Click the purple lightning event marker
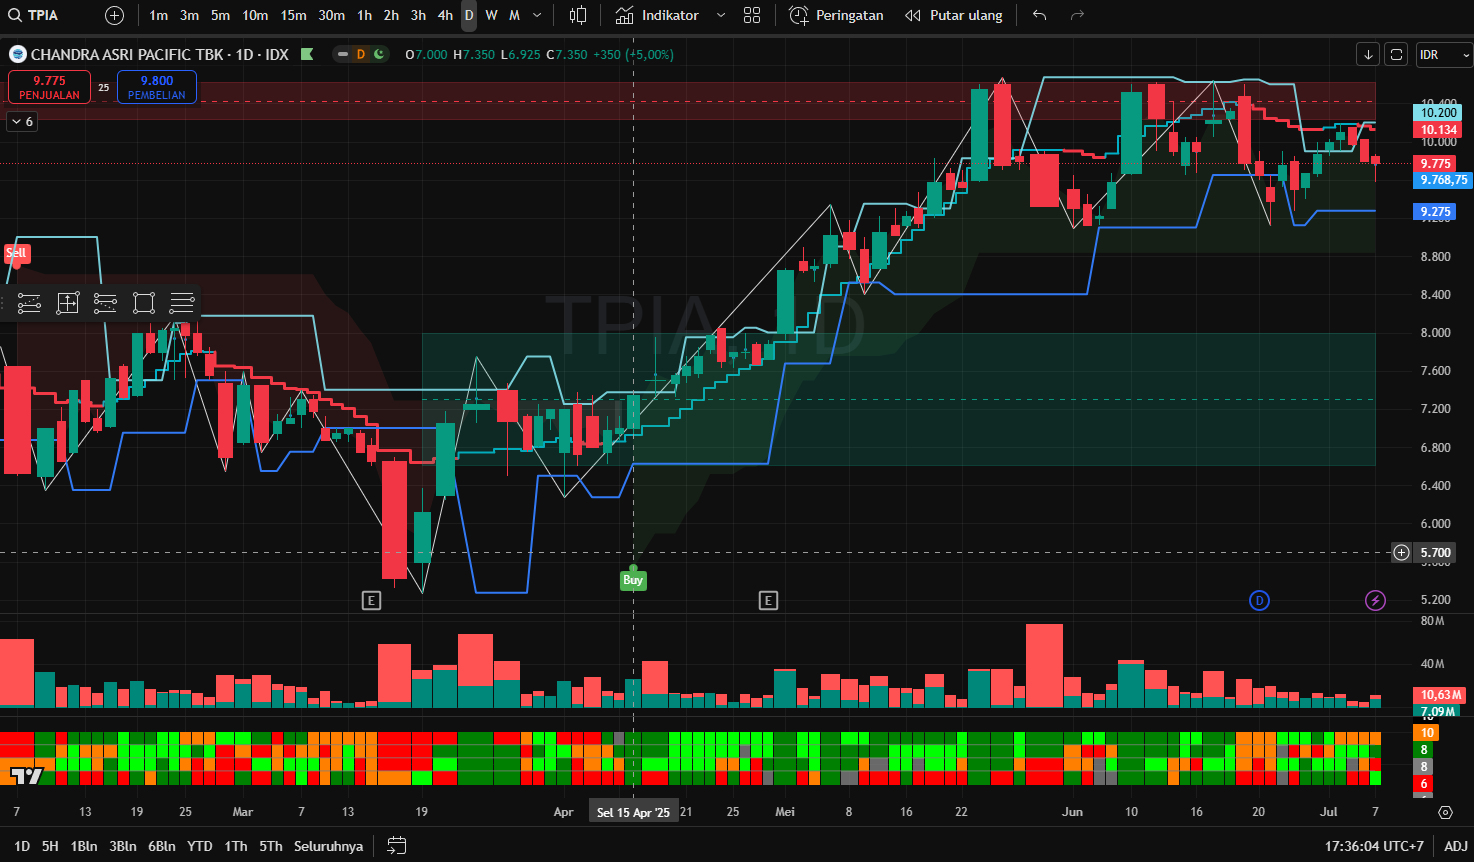This screenshot has height=862, width=1474. pos(1376,600)
